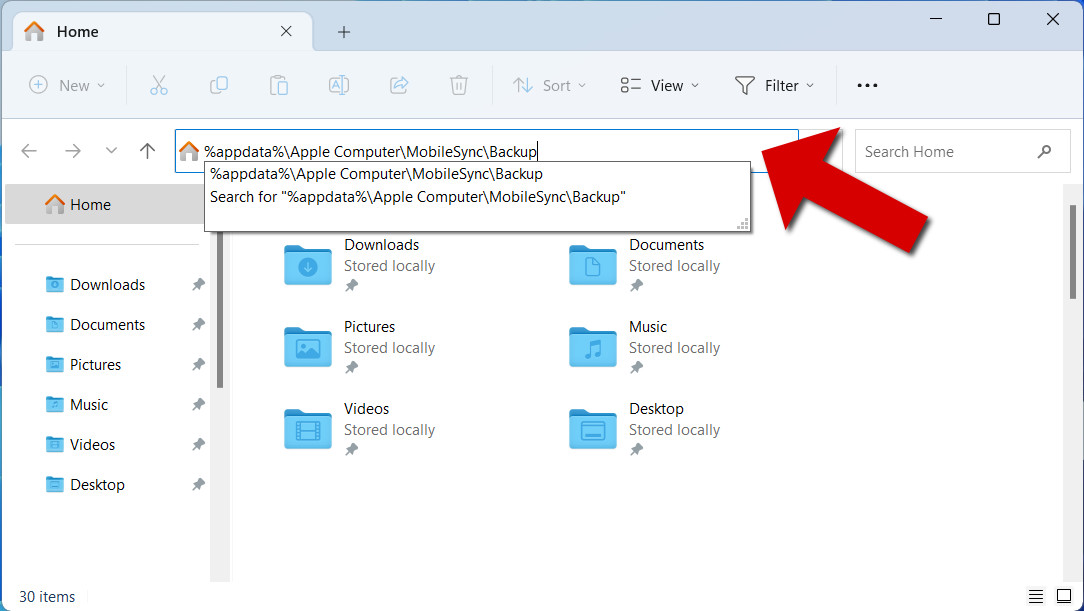The height and width of the screenshot is (611, 1084).
Task: Click inside the address bar path field
Action: coord(487,151)
